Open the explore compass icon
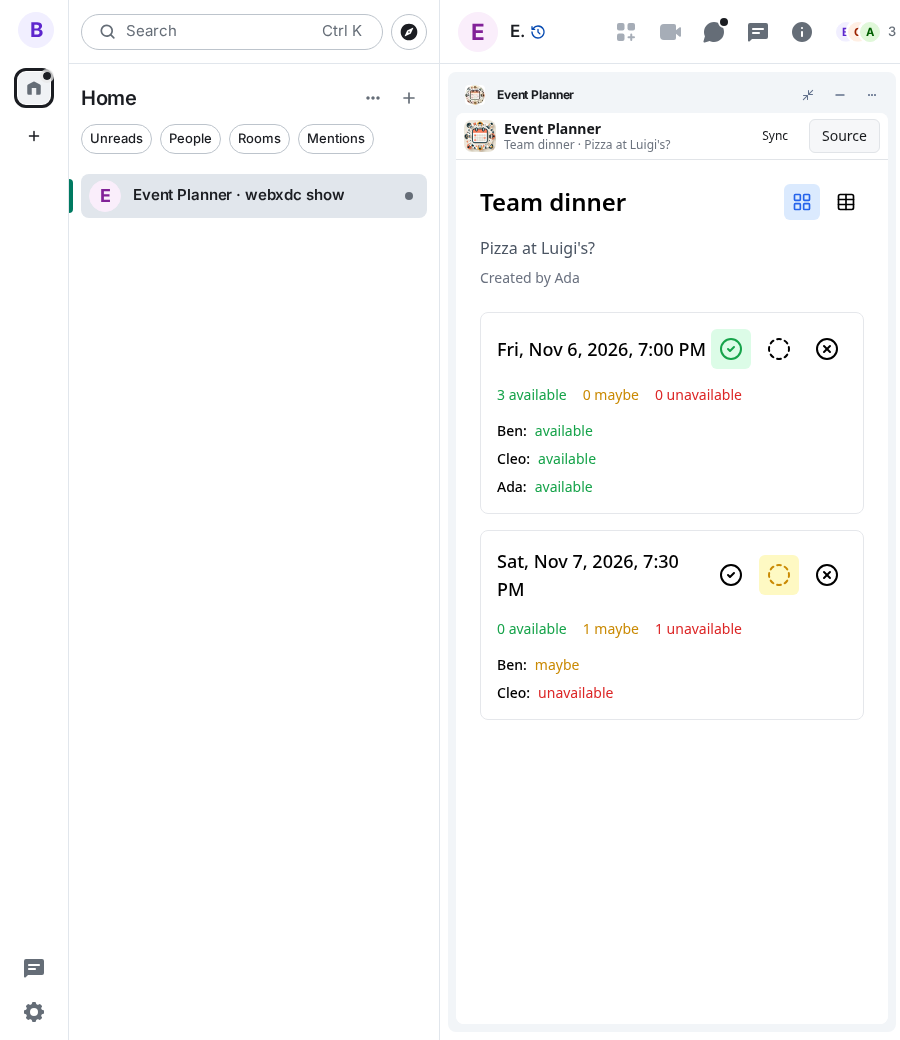Image resolution: width=900 pixels, height=1040 pixels. pos(409,32)
